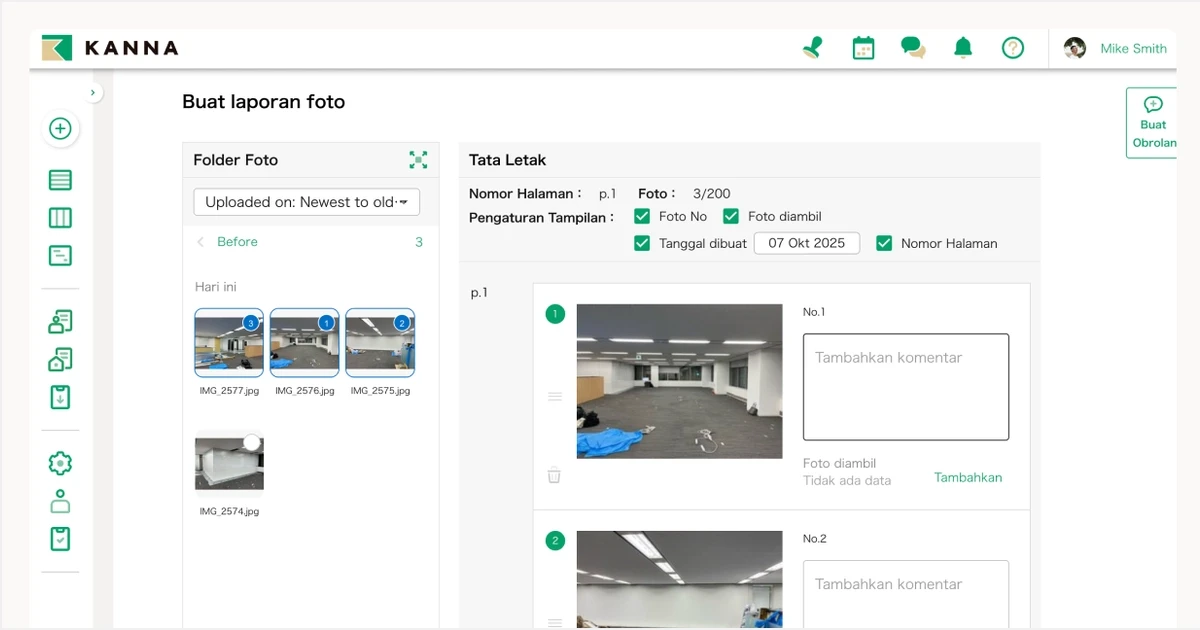The height and width of the screenshot is (630, 1200).
Task: Click the green number 2 badge
Action: pos(555,541)
